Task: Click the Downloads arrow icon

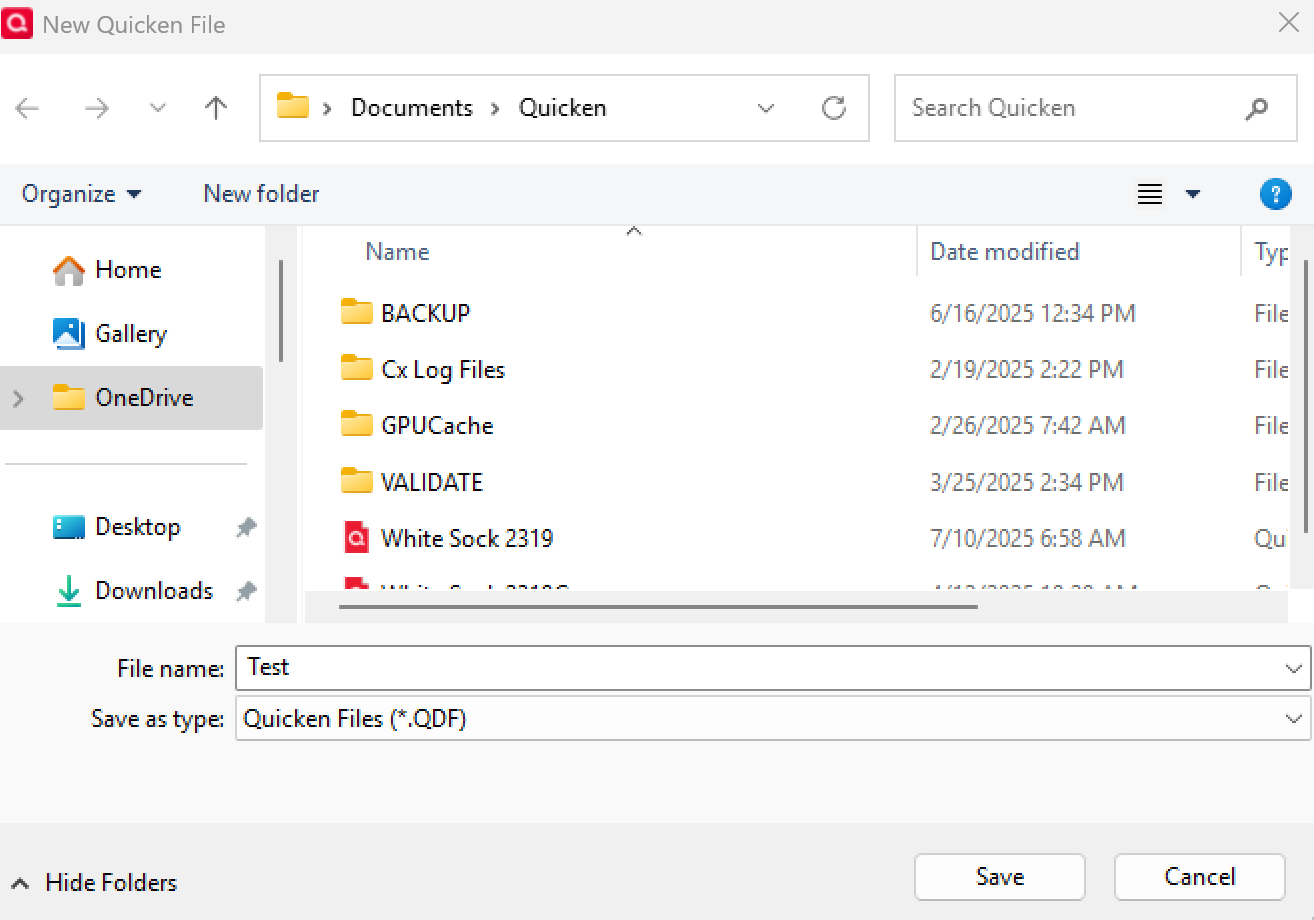Action: coord(69,591)
